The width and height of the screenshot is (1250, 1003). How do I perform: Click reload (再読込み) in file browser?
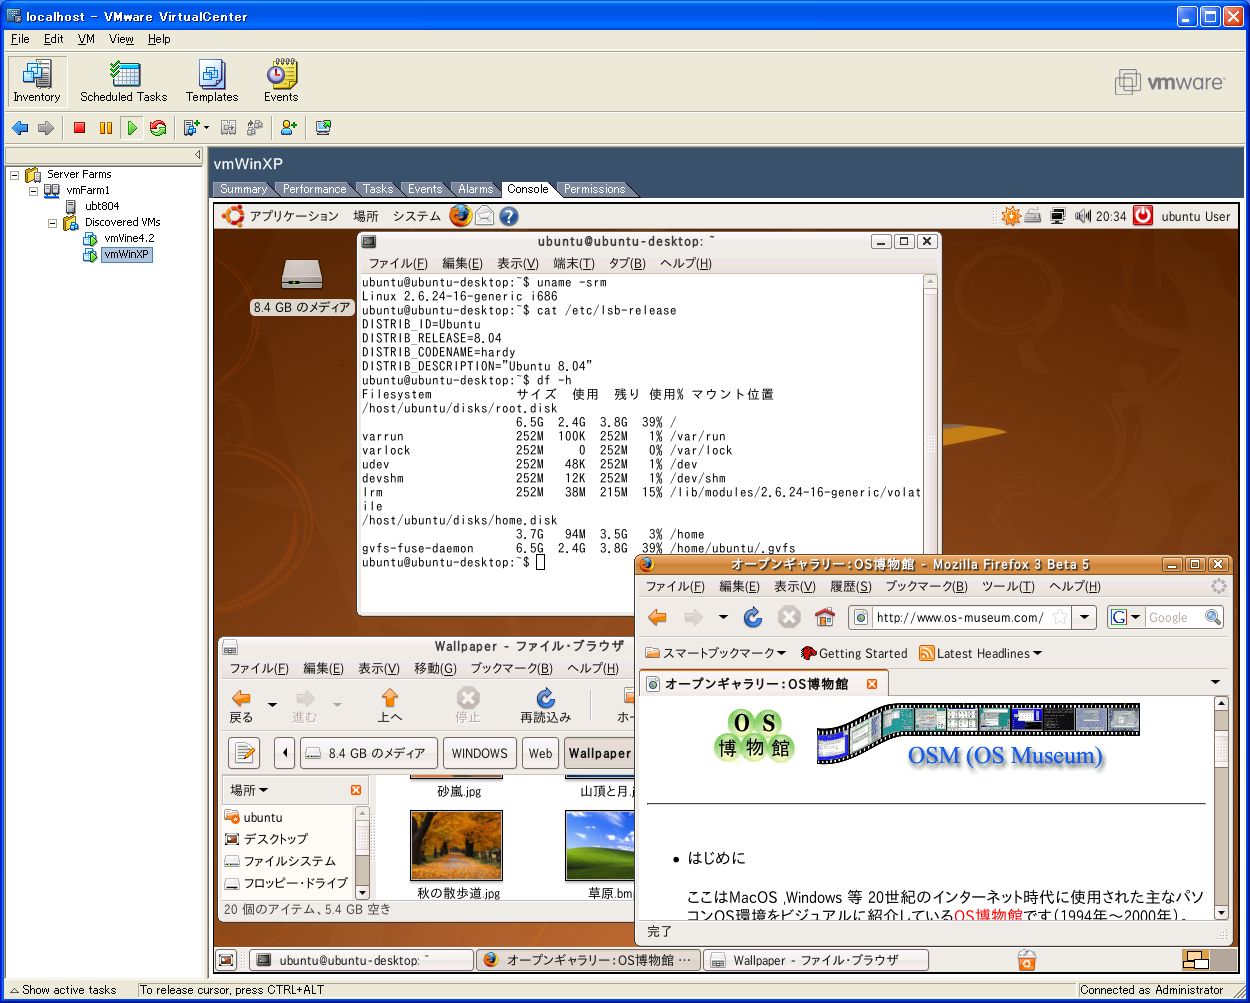click(x=546, y=705)
